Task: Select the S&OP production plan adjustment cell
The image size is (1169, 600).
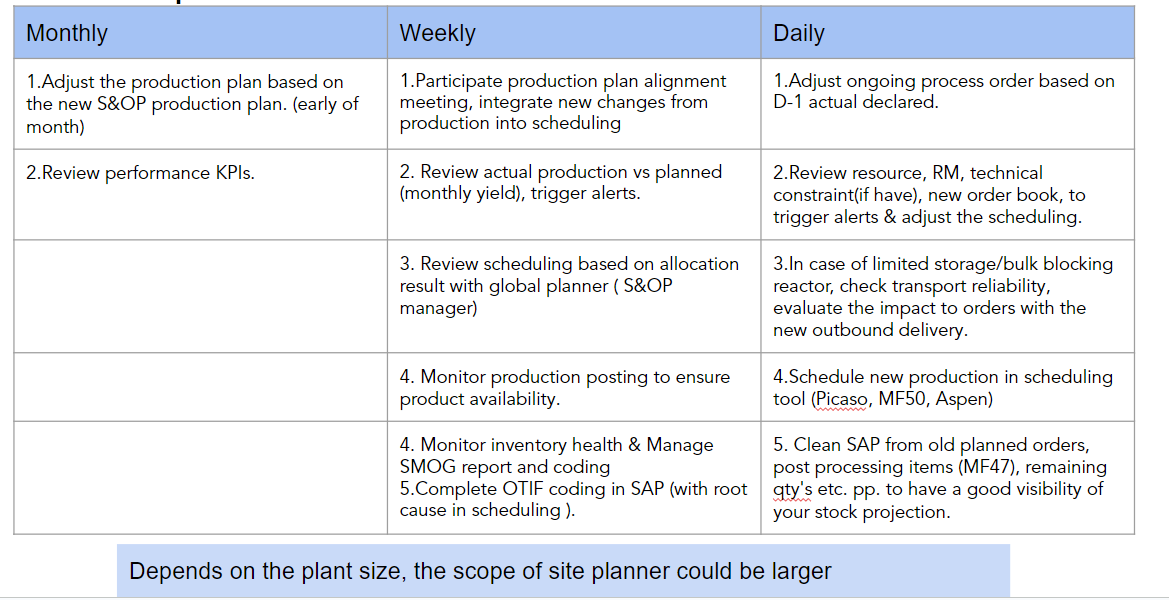Action: click(200, 104)
